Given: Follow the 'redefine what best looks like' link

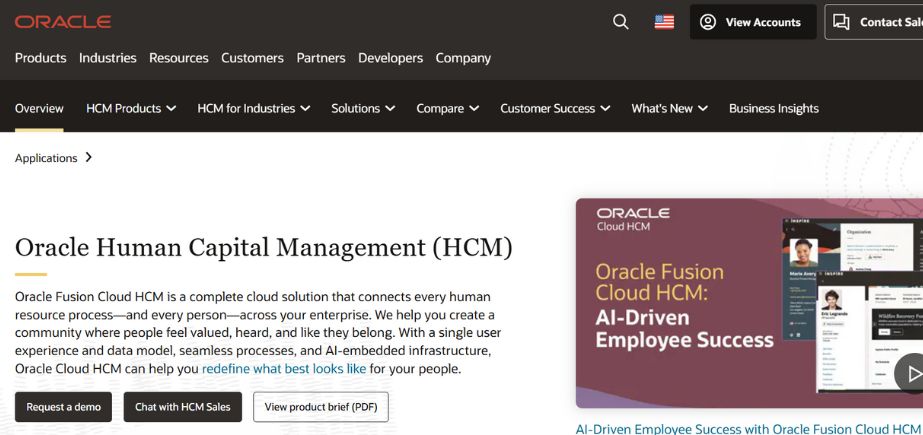Looking at the screenshot, I should [x=284, y=369].
